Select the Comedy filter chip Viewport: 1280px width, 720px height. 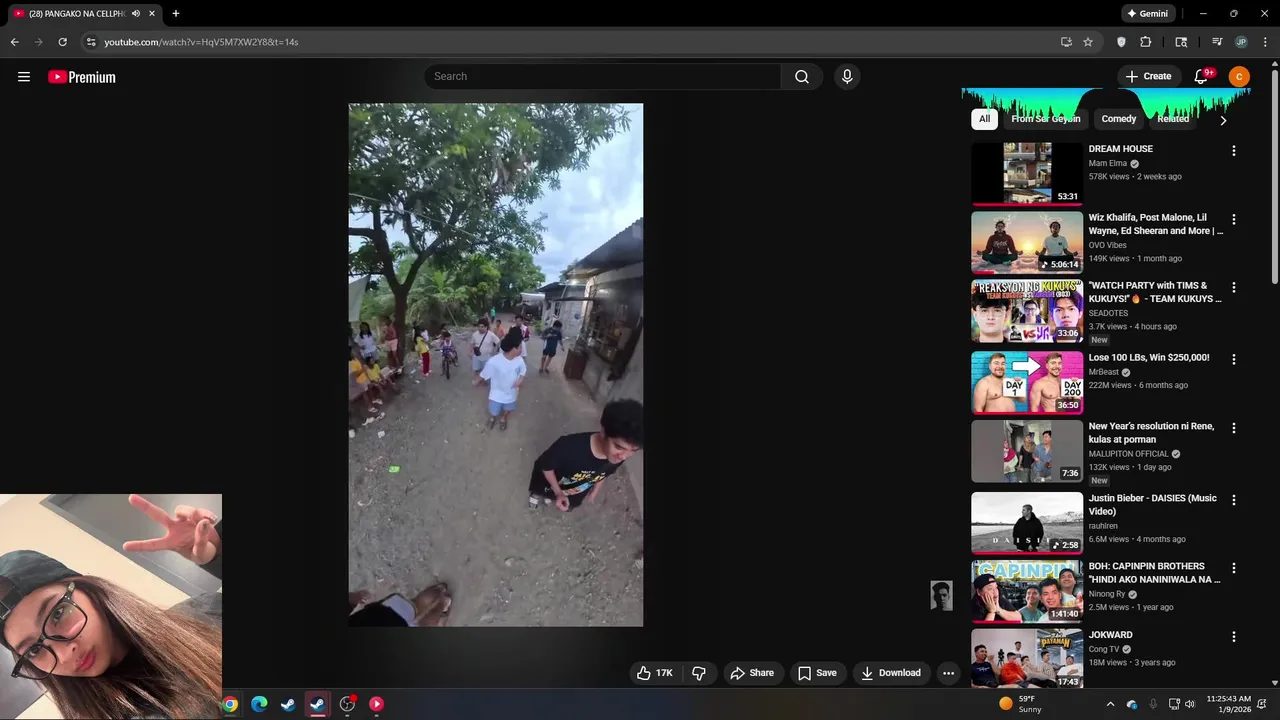pyautogui.click(x=1119, y=119)
